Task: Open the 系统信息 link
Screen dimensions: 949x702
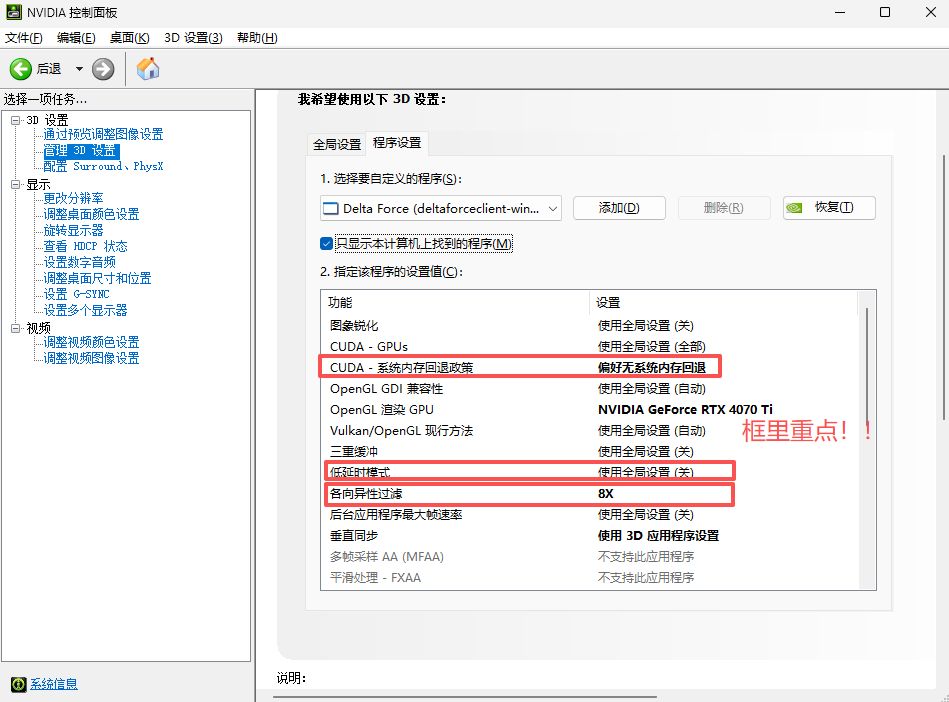Action: [x=54, y=684]
